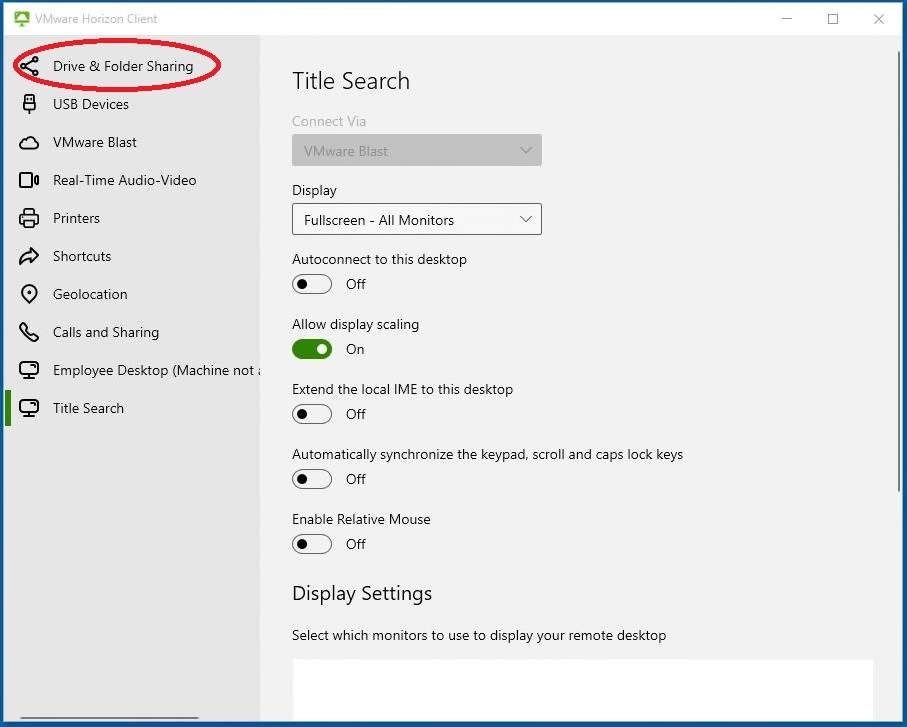Click the vertical scrollbar on the right
Screen dimensions: 907x727
[x=899, y=272]
